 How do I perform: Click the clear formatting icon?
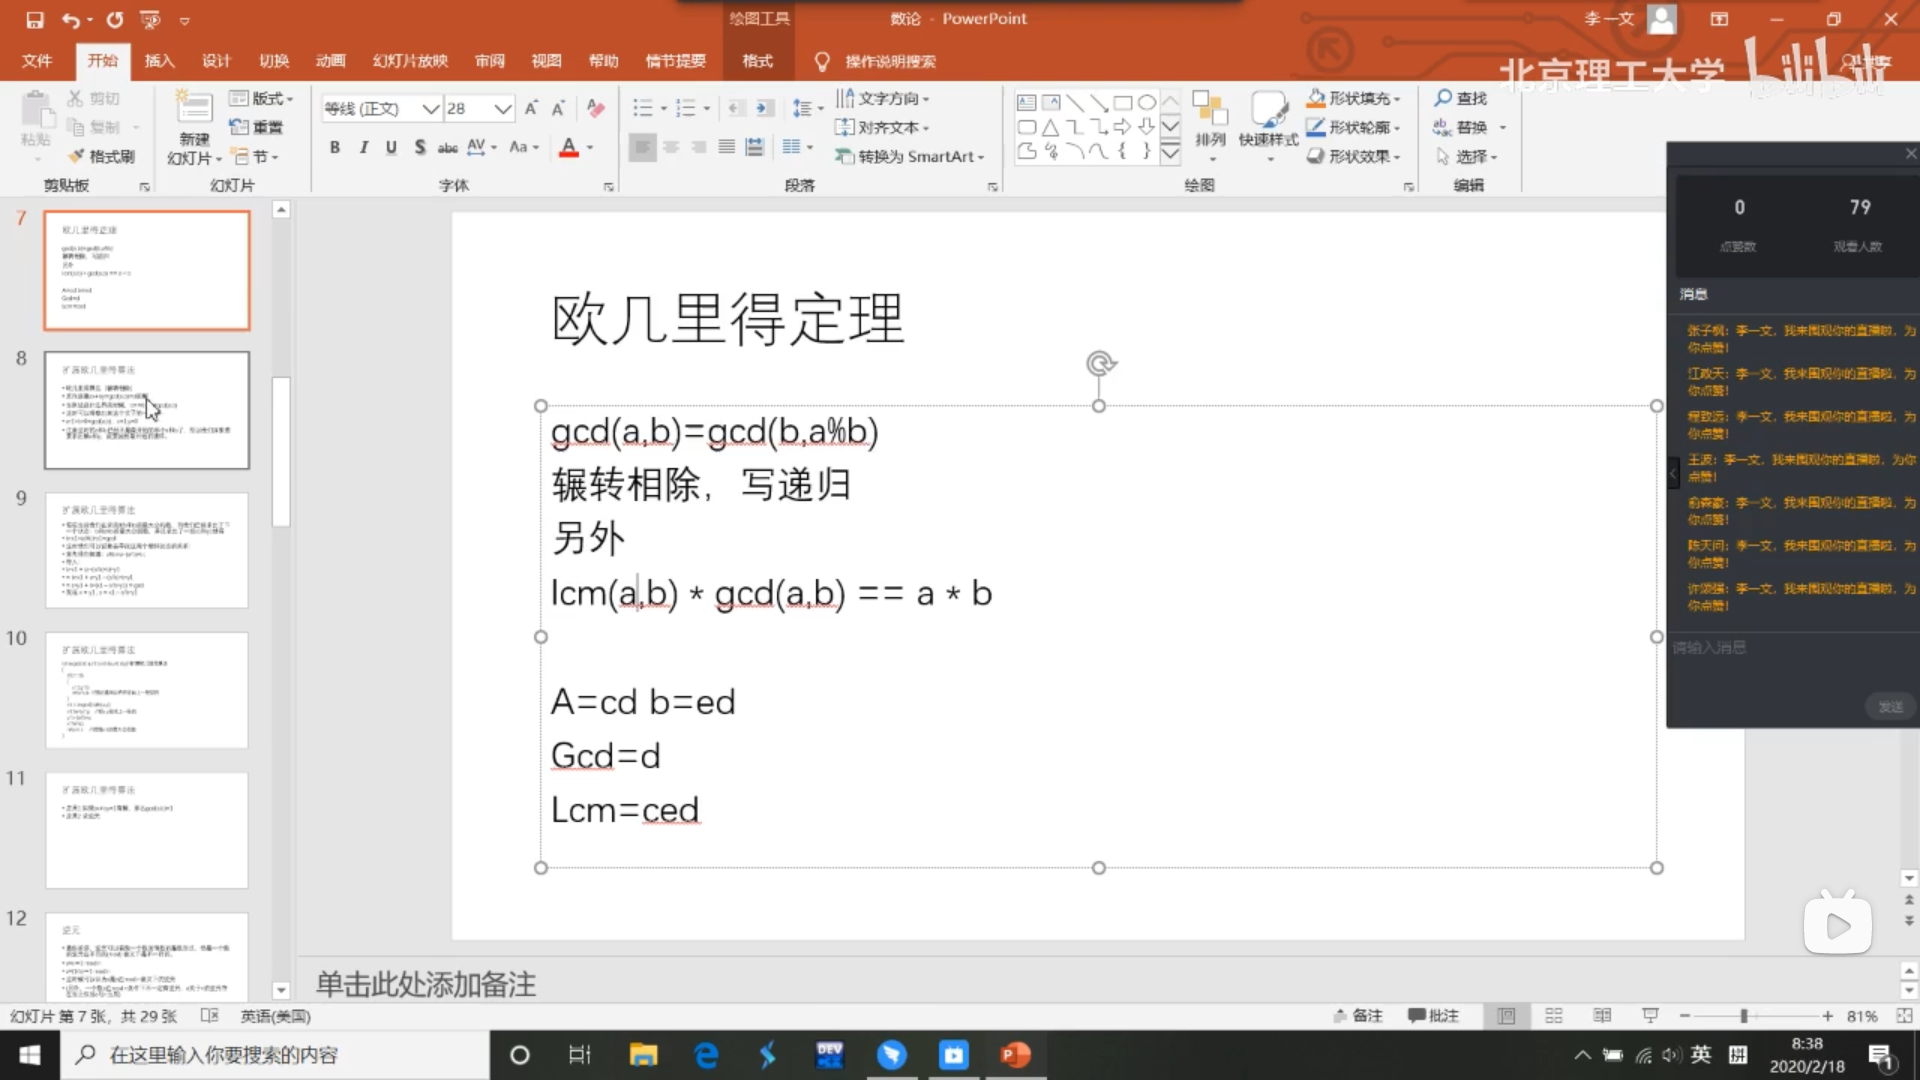[596, 108]
